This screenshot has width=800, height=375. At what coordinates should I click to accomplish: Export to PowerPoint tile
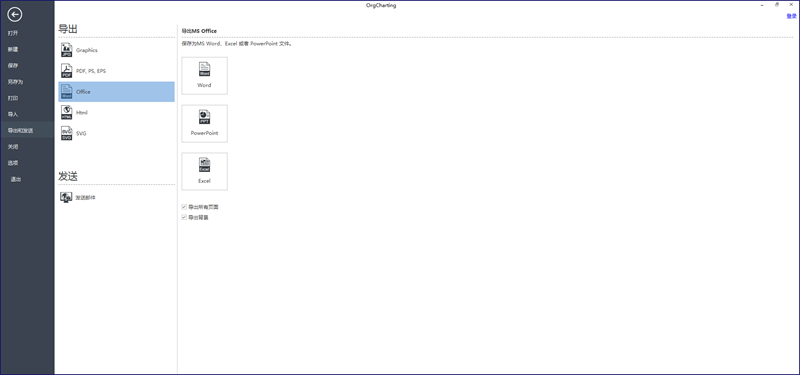tap(205, 123)
